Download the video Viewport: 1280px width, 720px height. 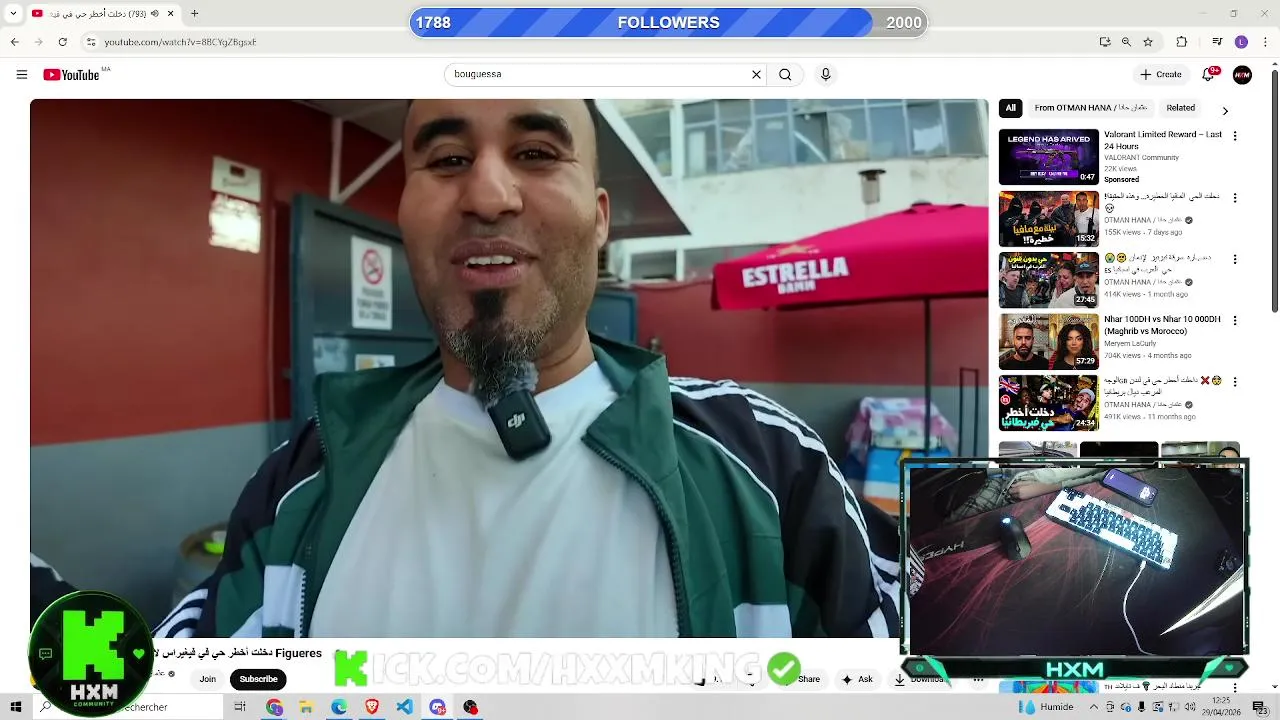click(x=919, y=679)
